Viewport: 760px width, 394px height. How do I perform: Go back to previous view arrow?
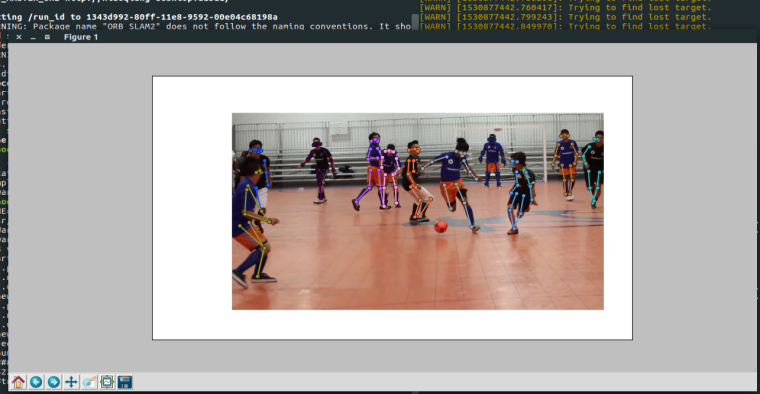(x=36, y=382)
